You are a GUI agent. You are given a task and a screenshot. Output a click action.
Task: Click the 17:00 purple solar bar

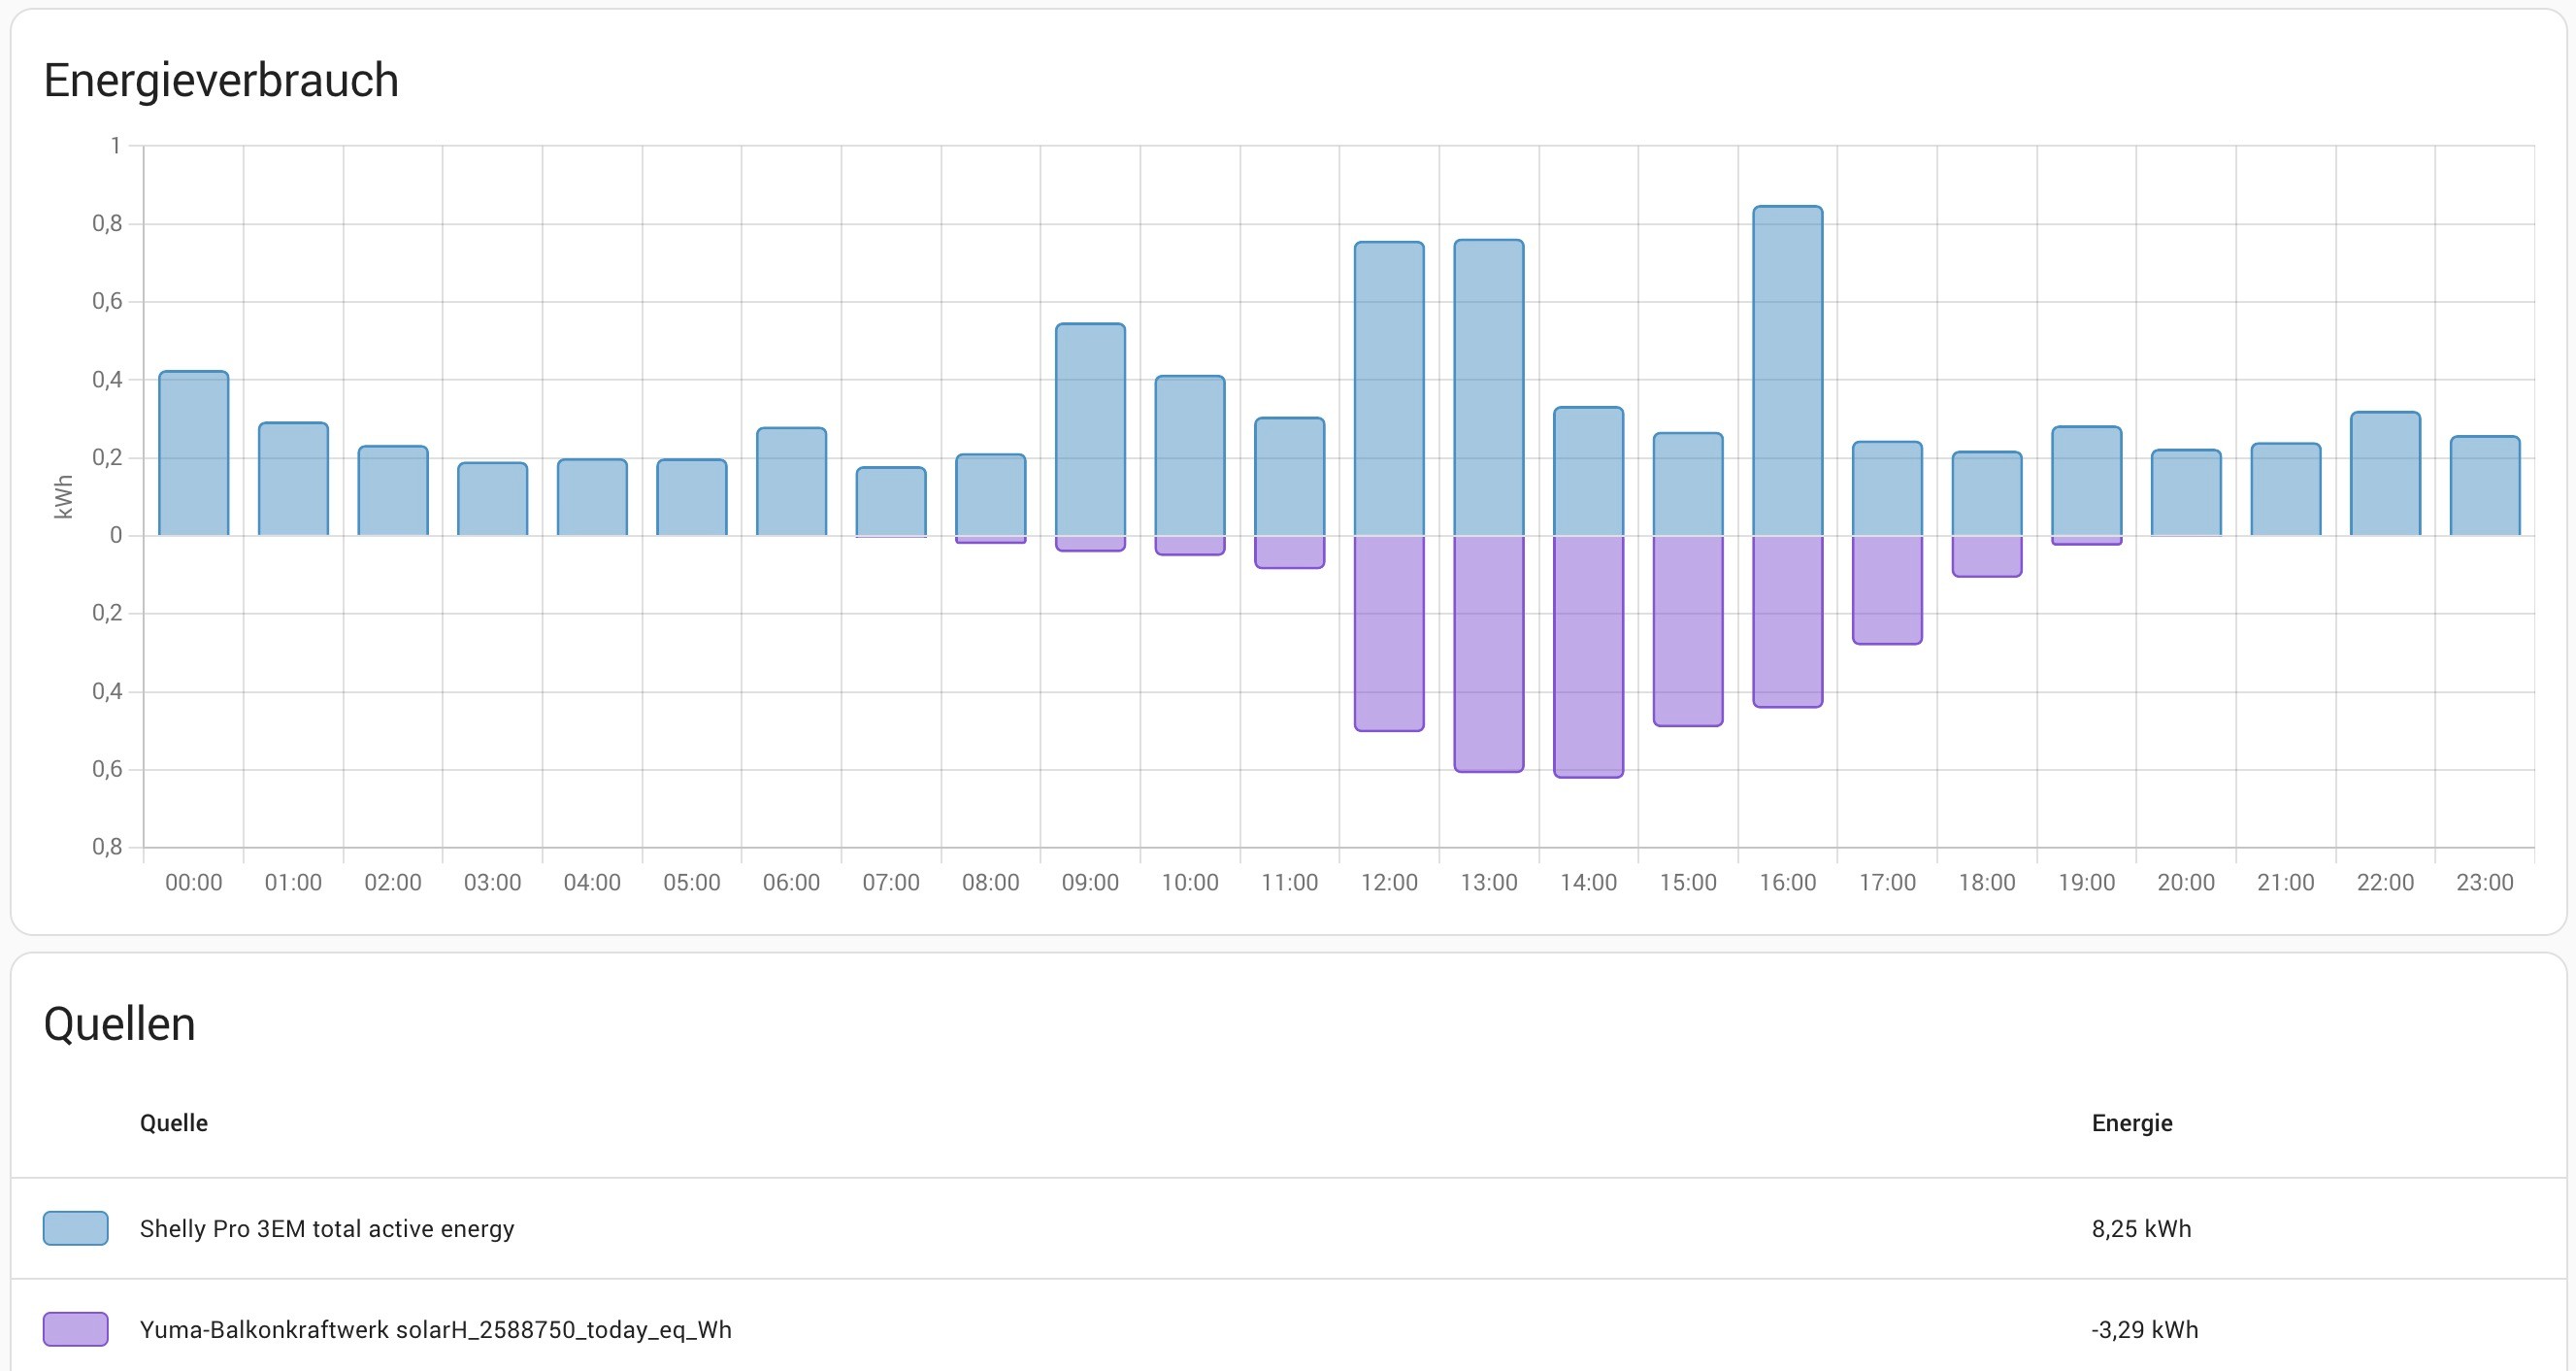(x=1887, y=590)
